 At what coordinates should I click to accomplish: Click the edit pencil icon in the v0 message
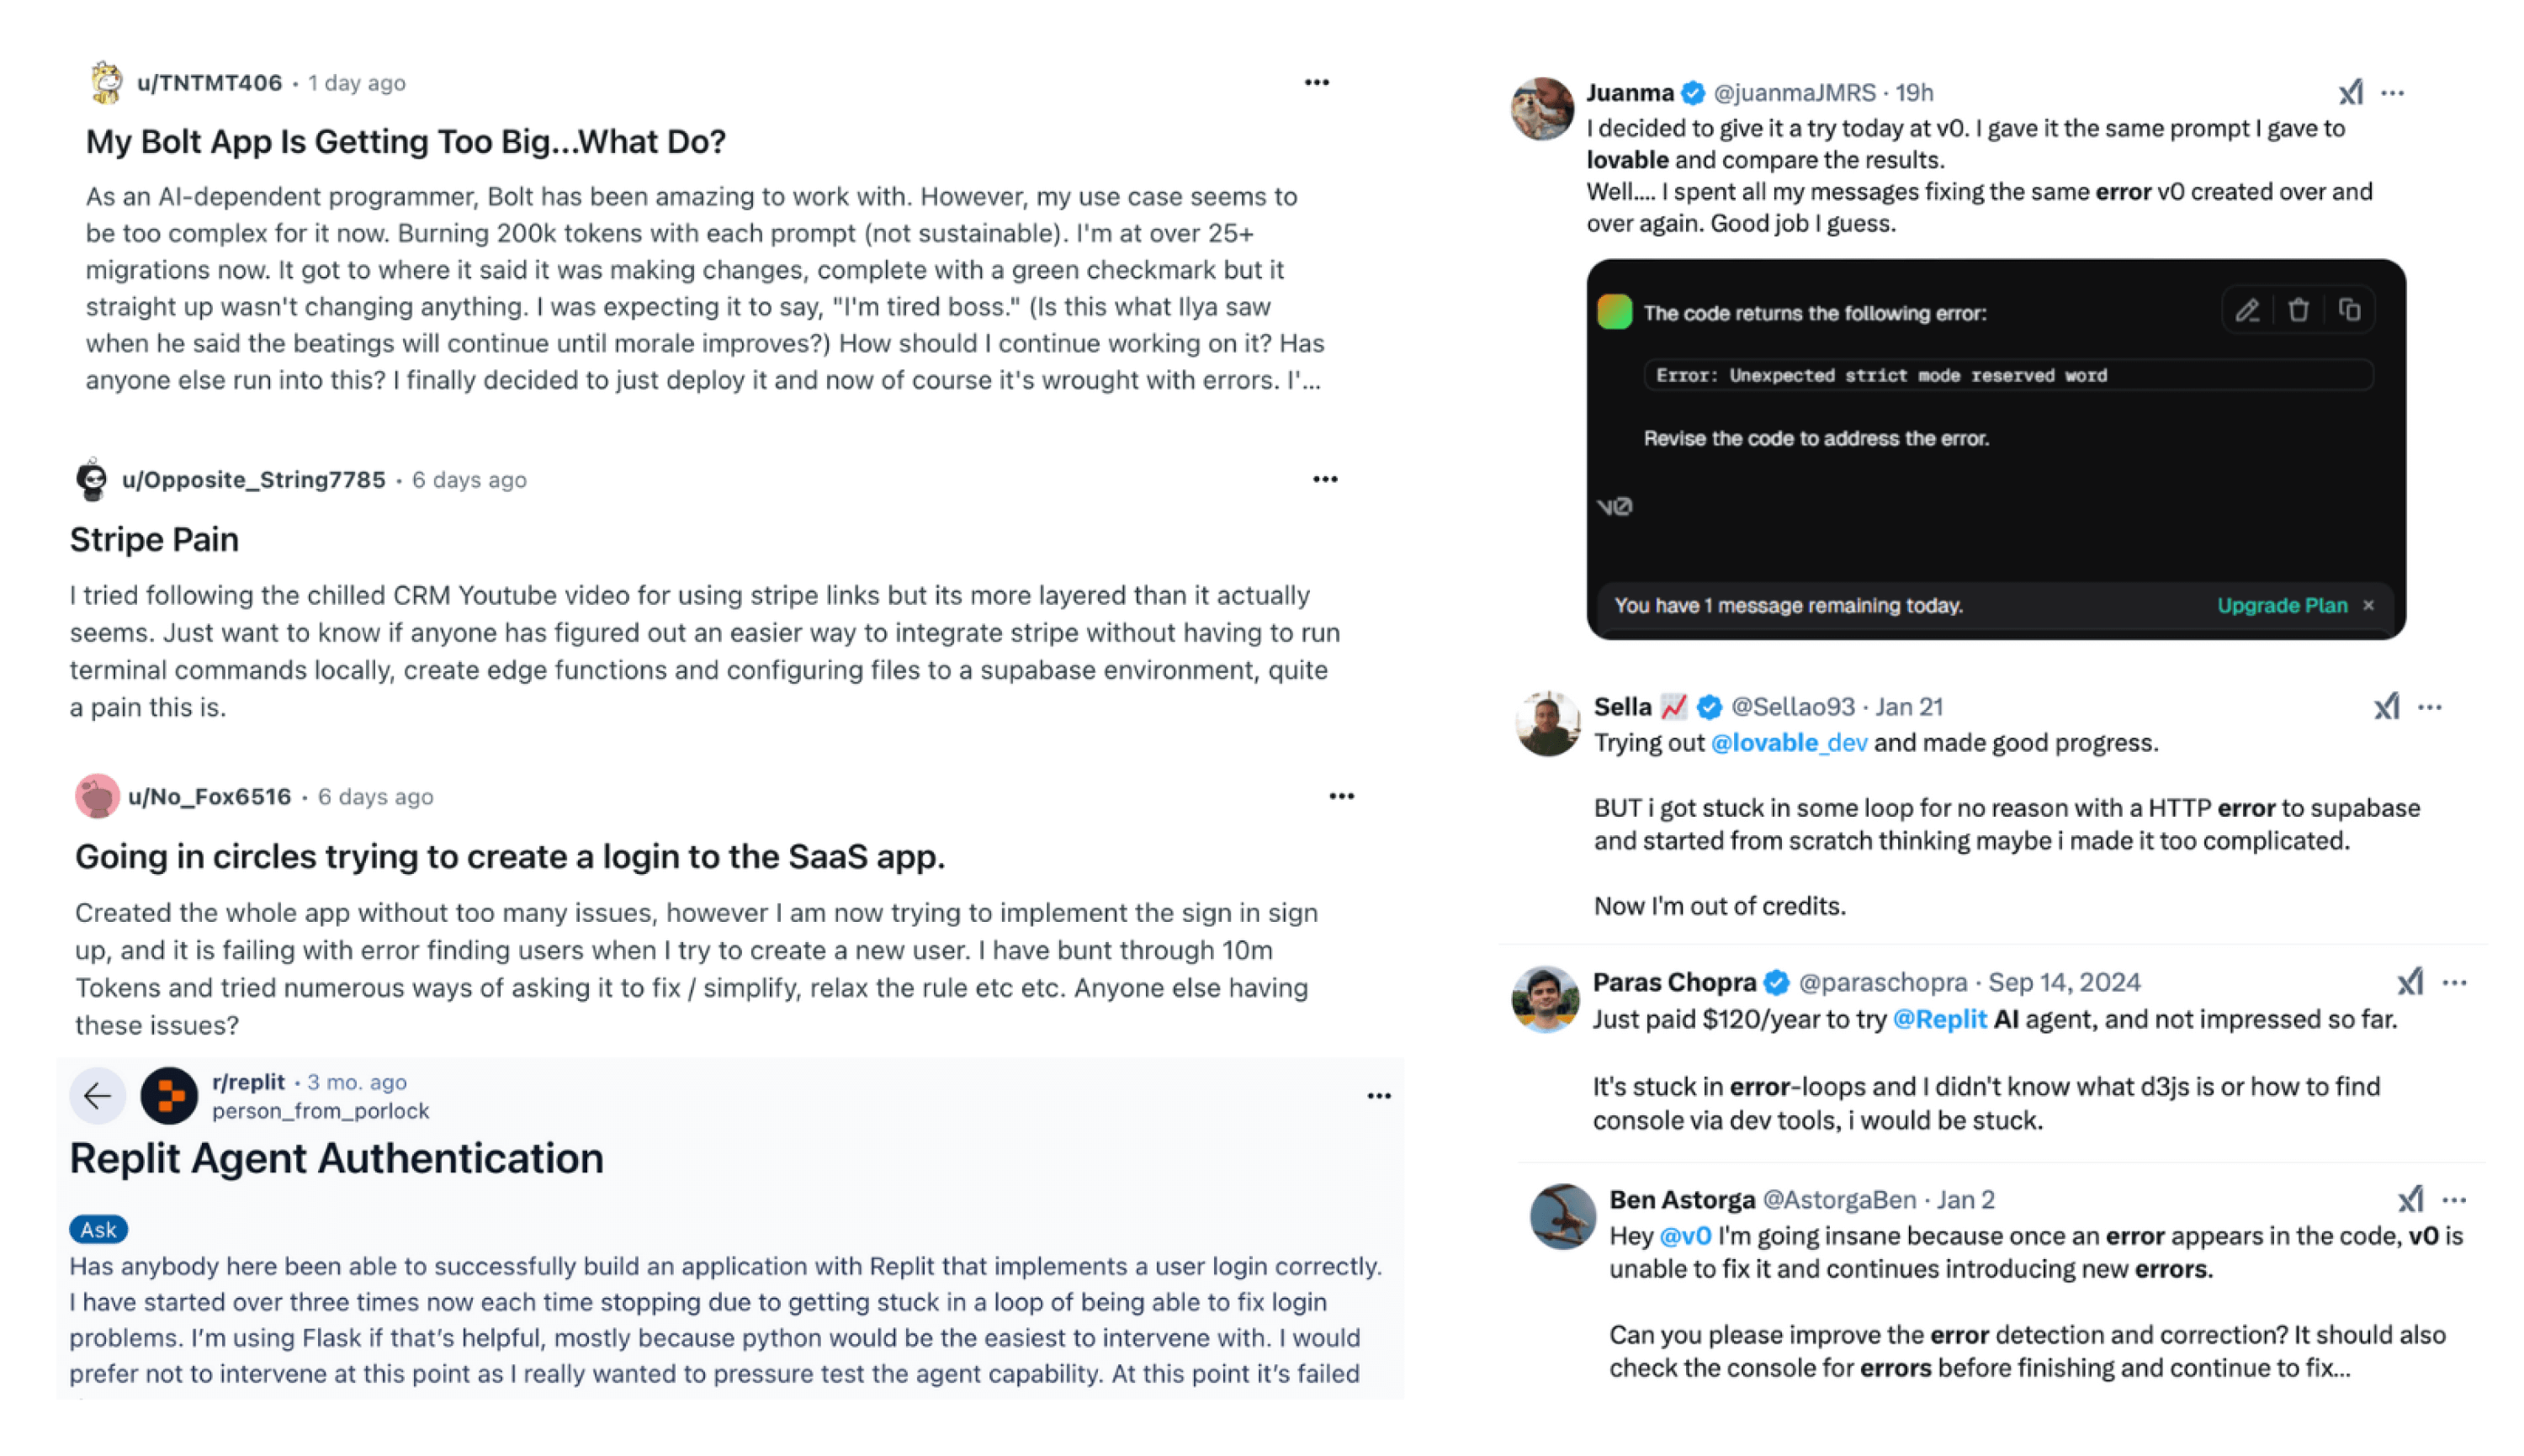(x=2246, y=311)
